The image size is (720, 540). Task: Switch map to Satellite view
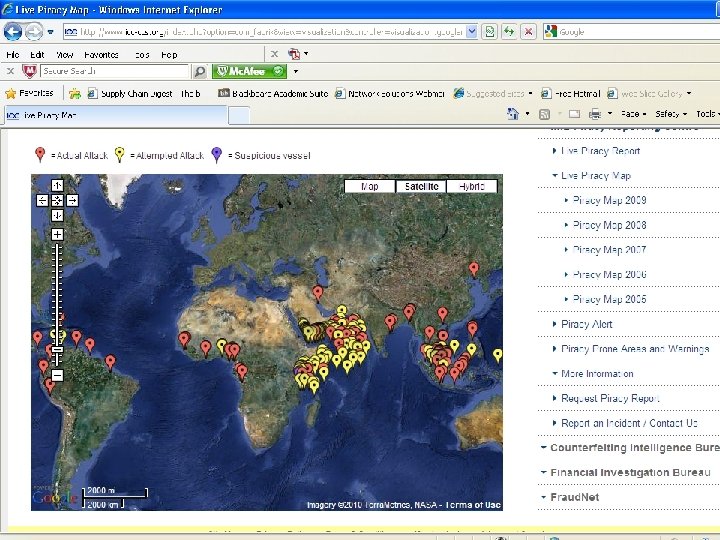click(421, 186)
